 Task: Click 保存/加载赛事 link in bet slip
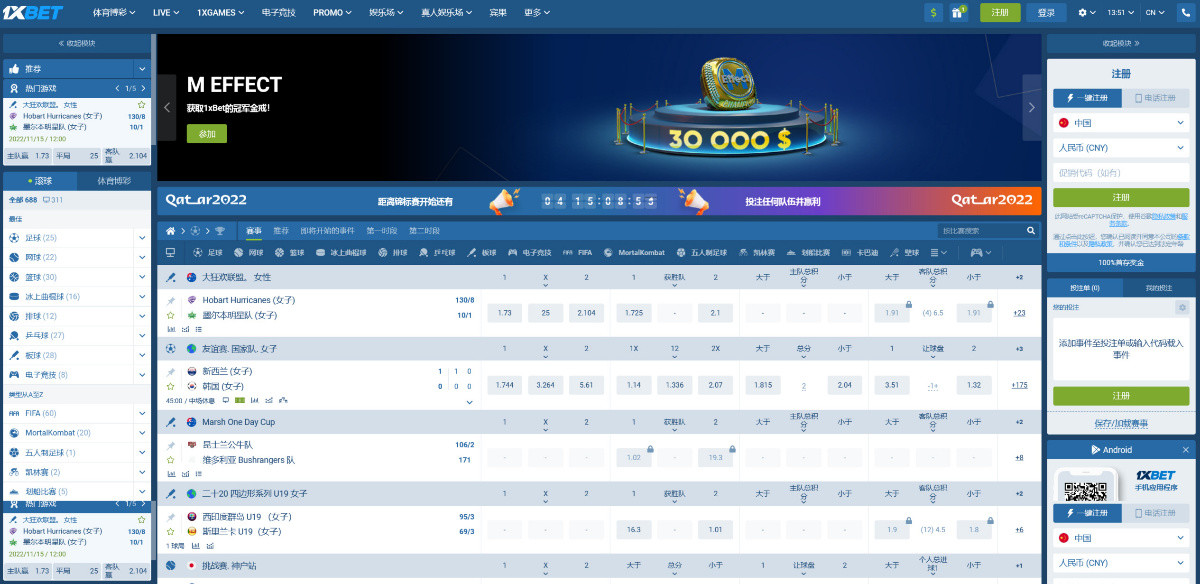click(1121, 424)
